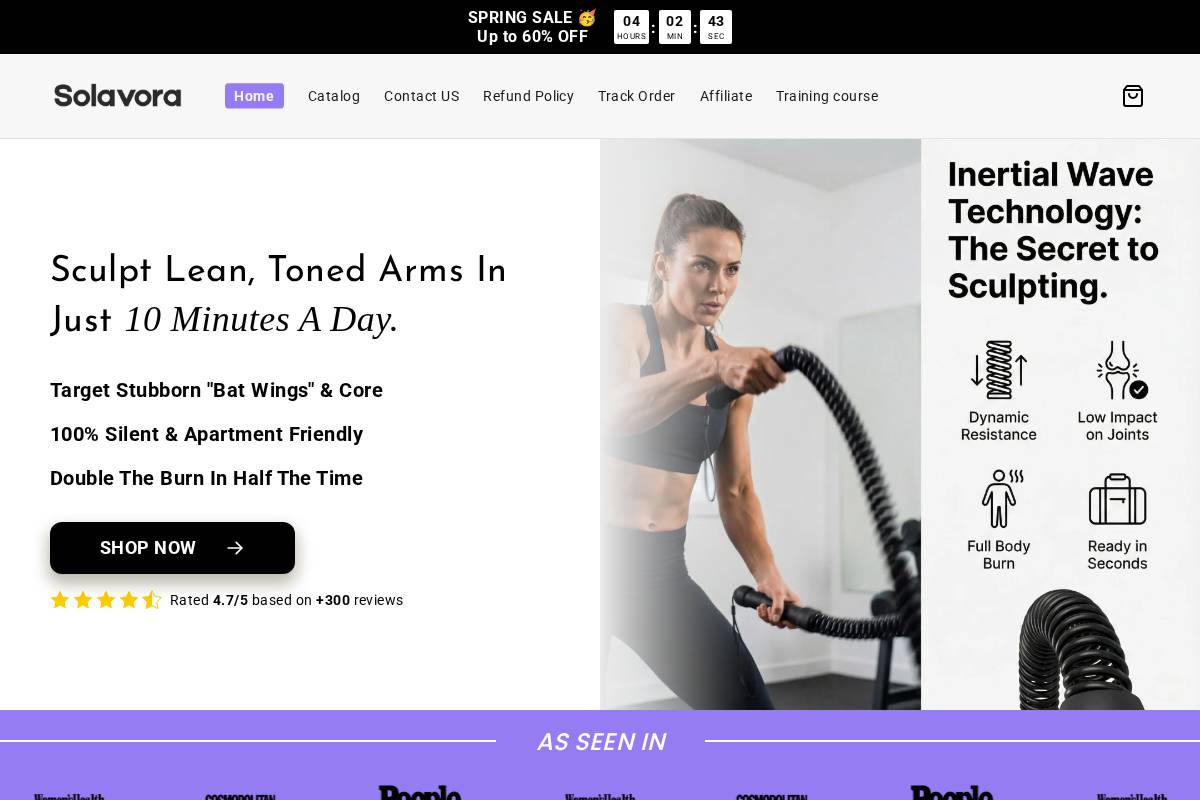The width and height of the screenshot is (1200, 800).
Task: Click the Spring Sale announcement banner text
Action: [x=532, y=27]
